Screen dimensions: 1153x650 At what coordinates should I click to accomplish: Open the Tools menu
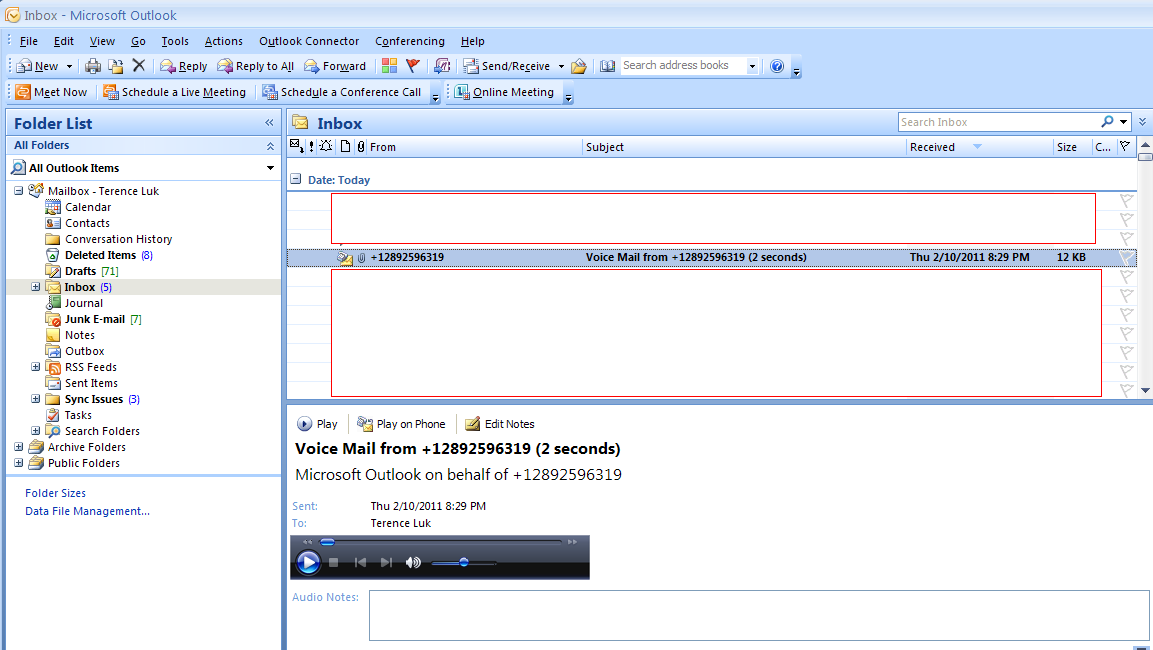pyautogui.click(x=175, y=41)
